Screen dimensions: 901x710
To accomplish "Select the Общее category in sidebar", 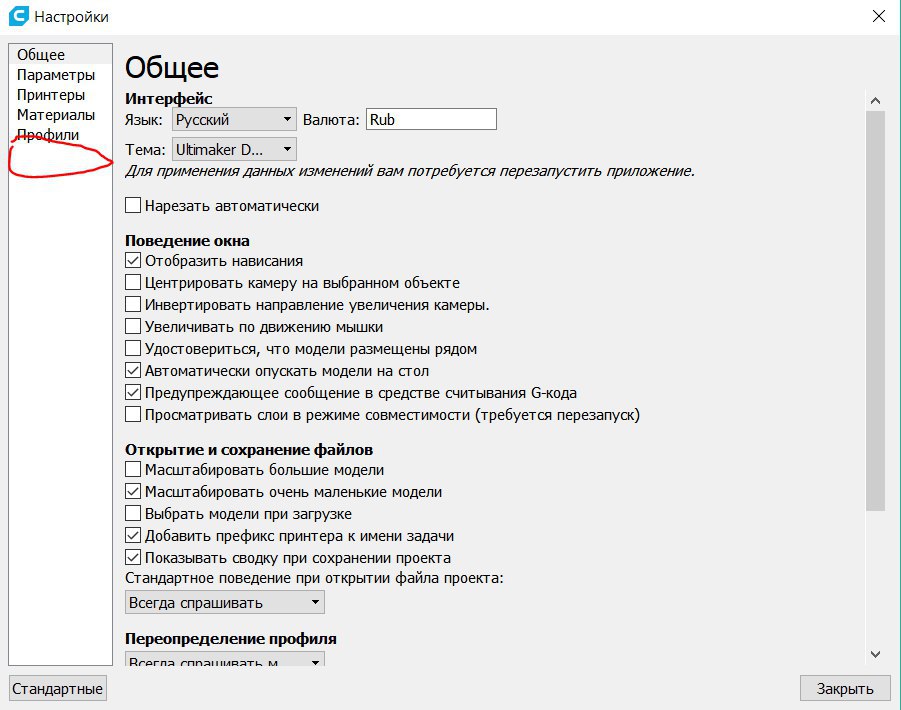I will pyautogui.click(x=60, y=55).
